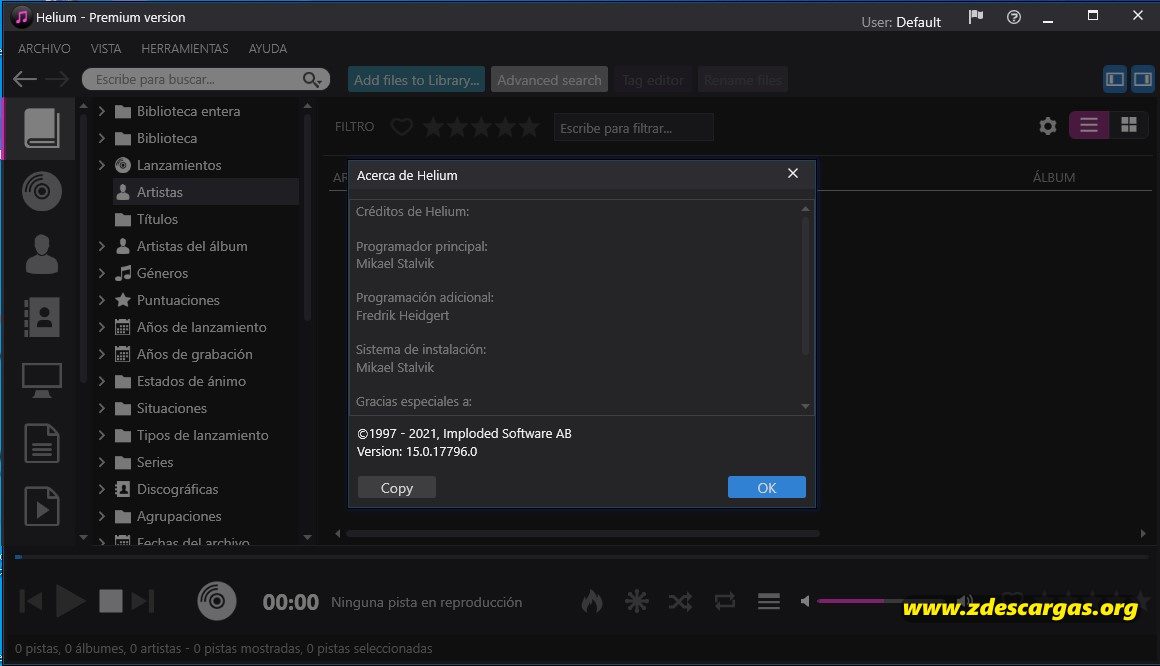1160x666 pixels.
Task: Click the tree panel scroll down arrow
Action: tap(307, 537)
